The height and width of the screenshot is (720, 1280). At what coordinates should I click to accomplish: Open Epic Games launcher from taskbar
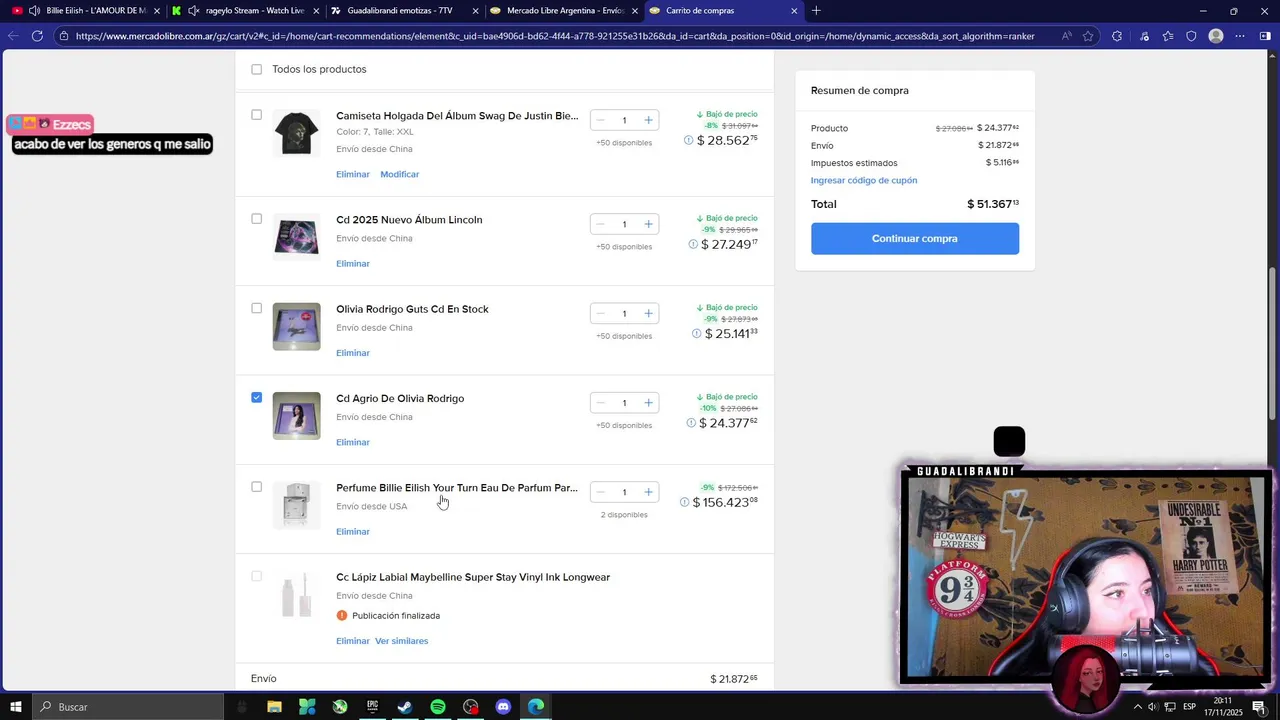[372, 707]
